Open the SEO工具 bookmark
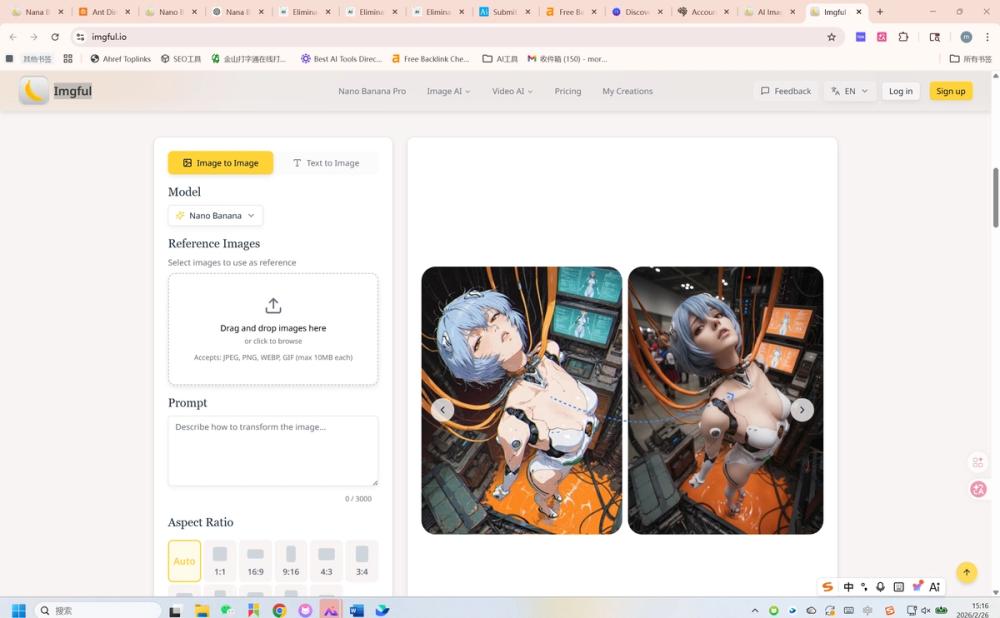1000x618 pixels. [x=180, y=59]
